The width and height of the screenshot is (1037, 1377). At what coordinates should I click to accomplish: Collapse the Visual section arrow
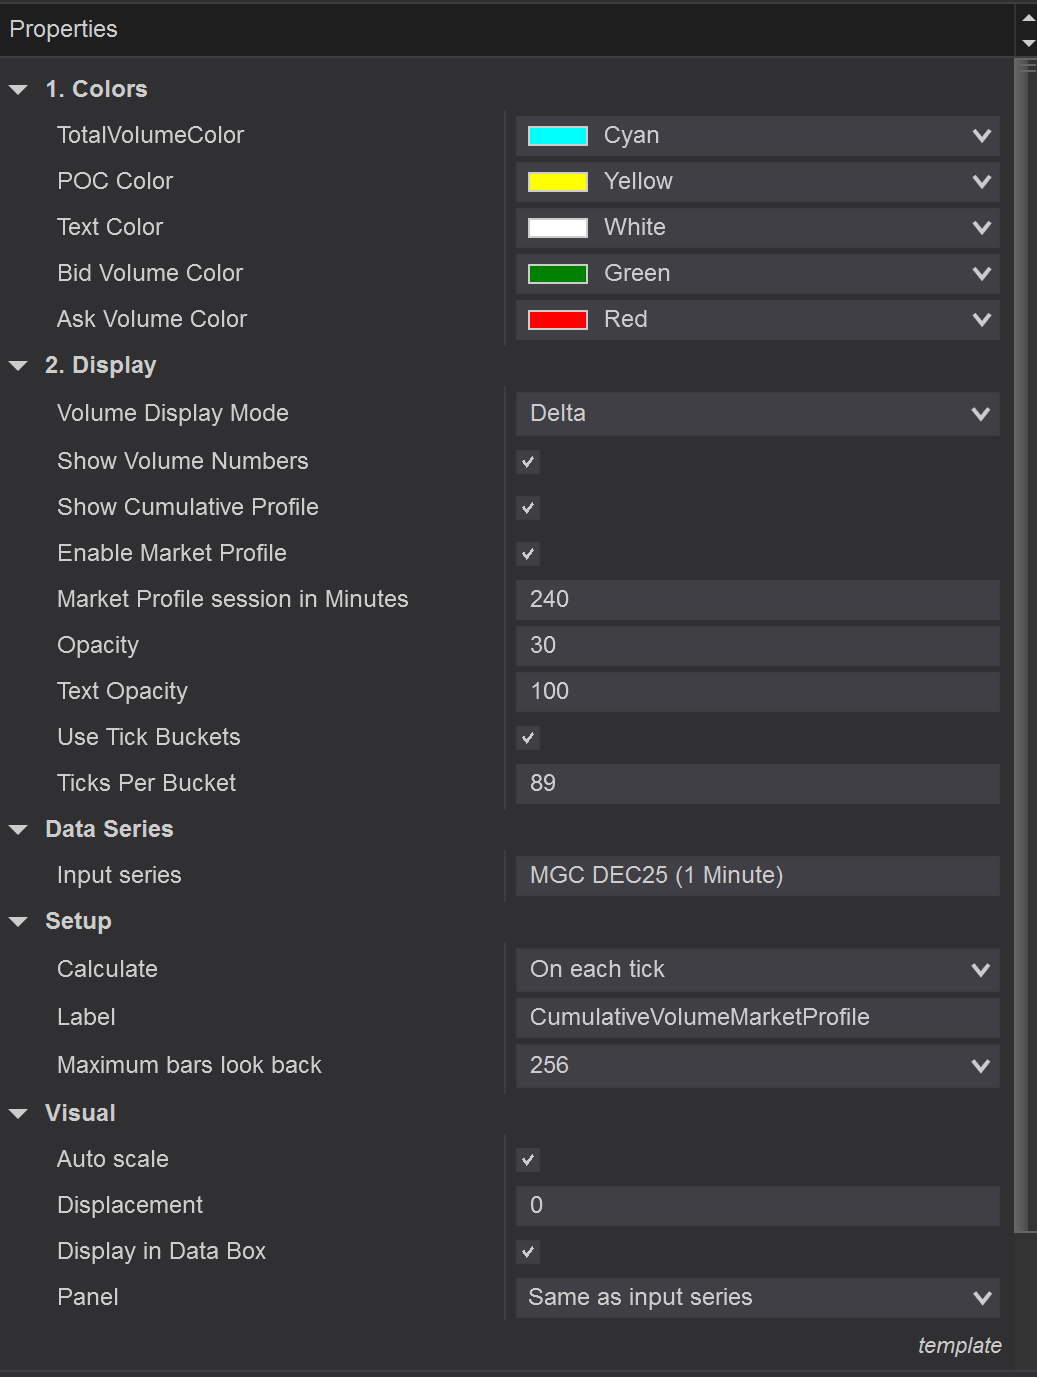point(18,1114)
